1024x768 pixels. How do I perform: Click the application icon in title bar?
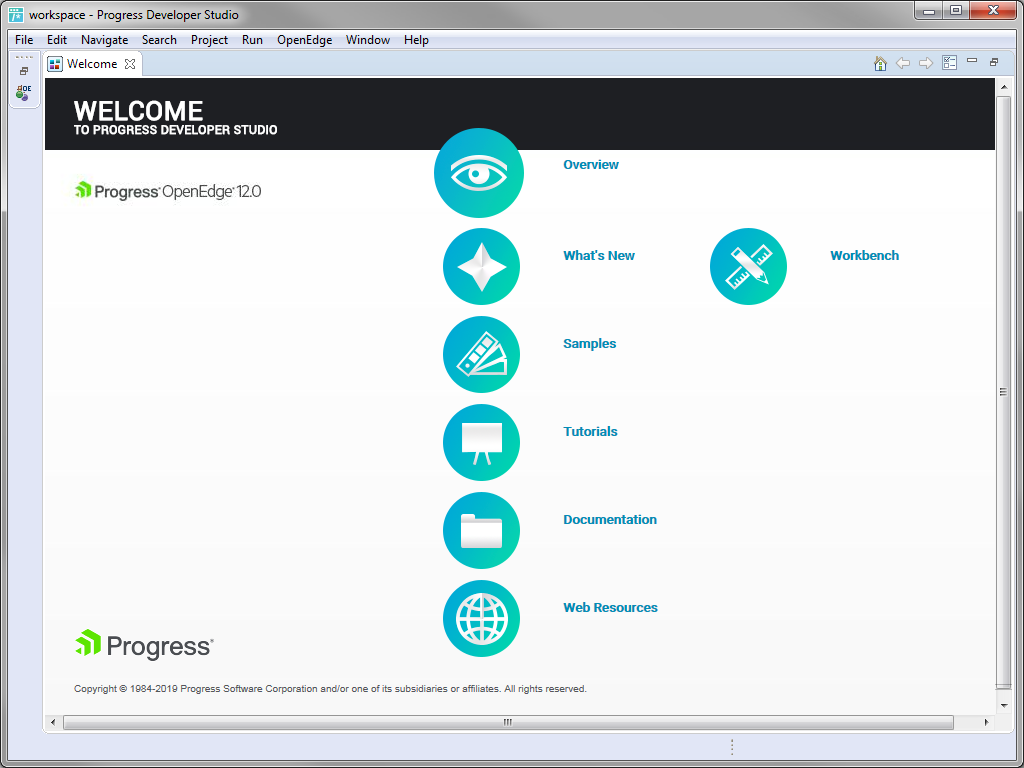pos(16,14)
